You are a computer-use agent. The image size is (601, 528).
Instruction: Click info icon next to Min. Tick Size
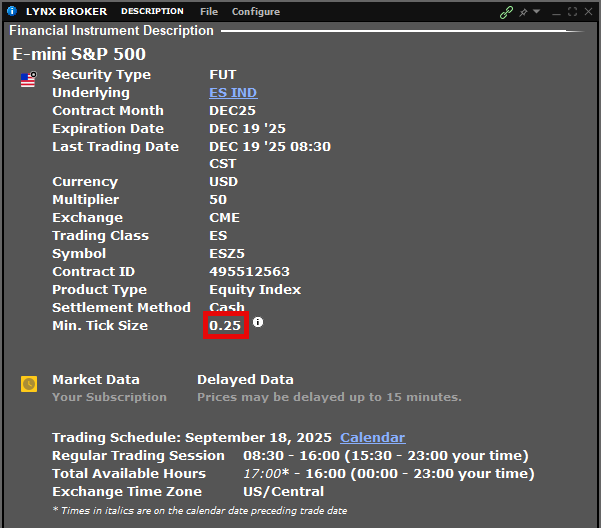258,323
